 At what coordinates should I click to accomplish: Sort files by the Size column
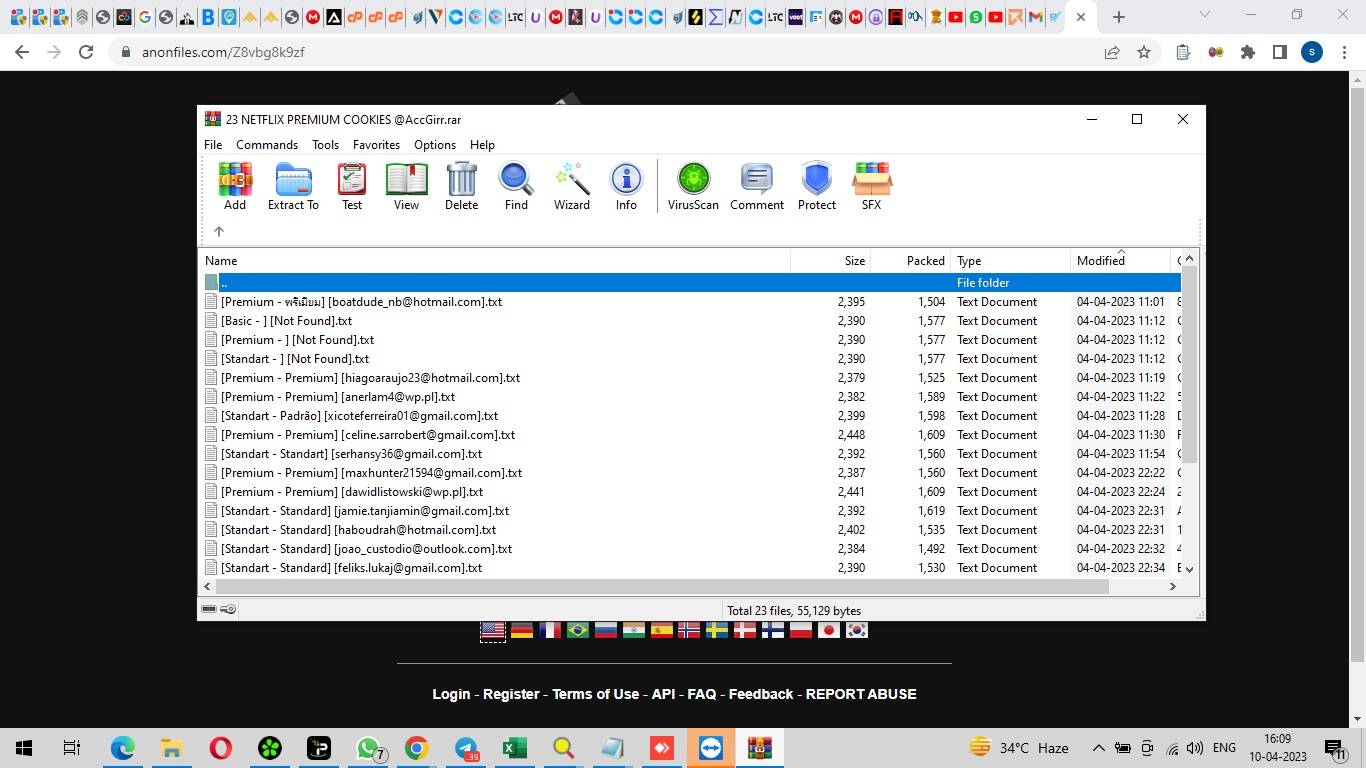830,260
